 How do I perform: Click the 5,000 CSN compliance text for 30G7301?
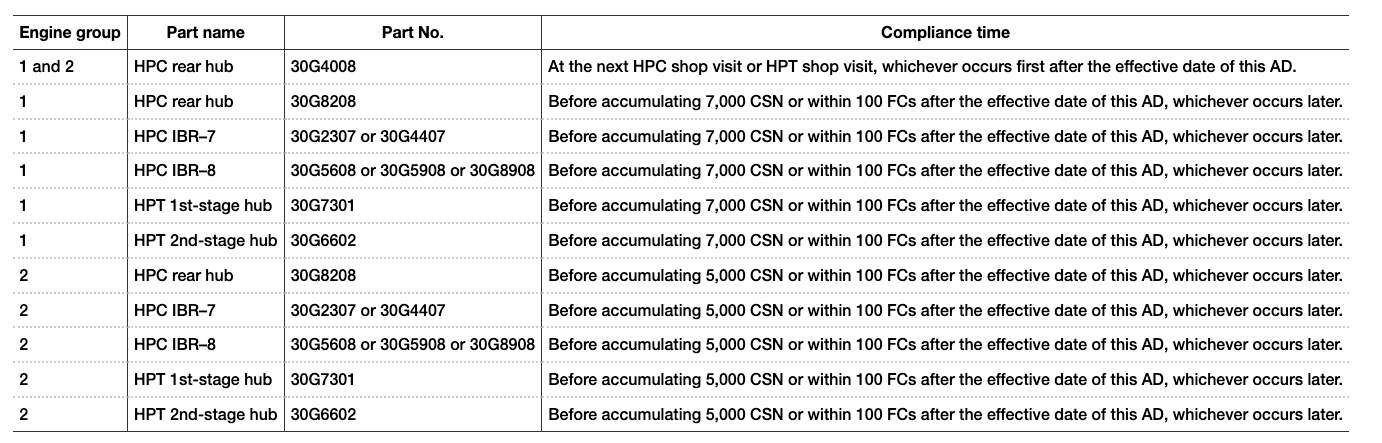(x=944, y=380)
